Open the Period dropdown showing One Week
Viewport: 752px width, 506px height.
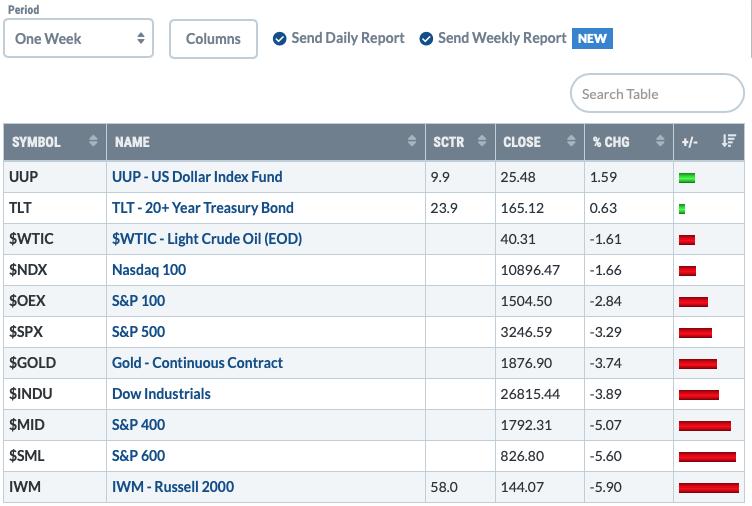click(x=78, y=38)
